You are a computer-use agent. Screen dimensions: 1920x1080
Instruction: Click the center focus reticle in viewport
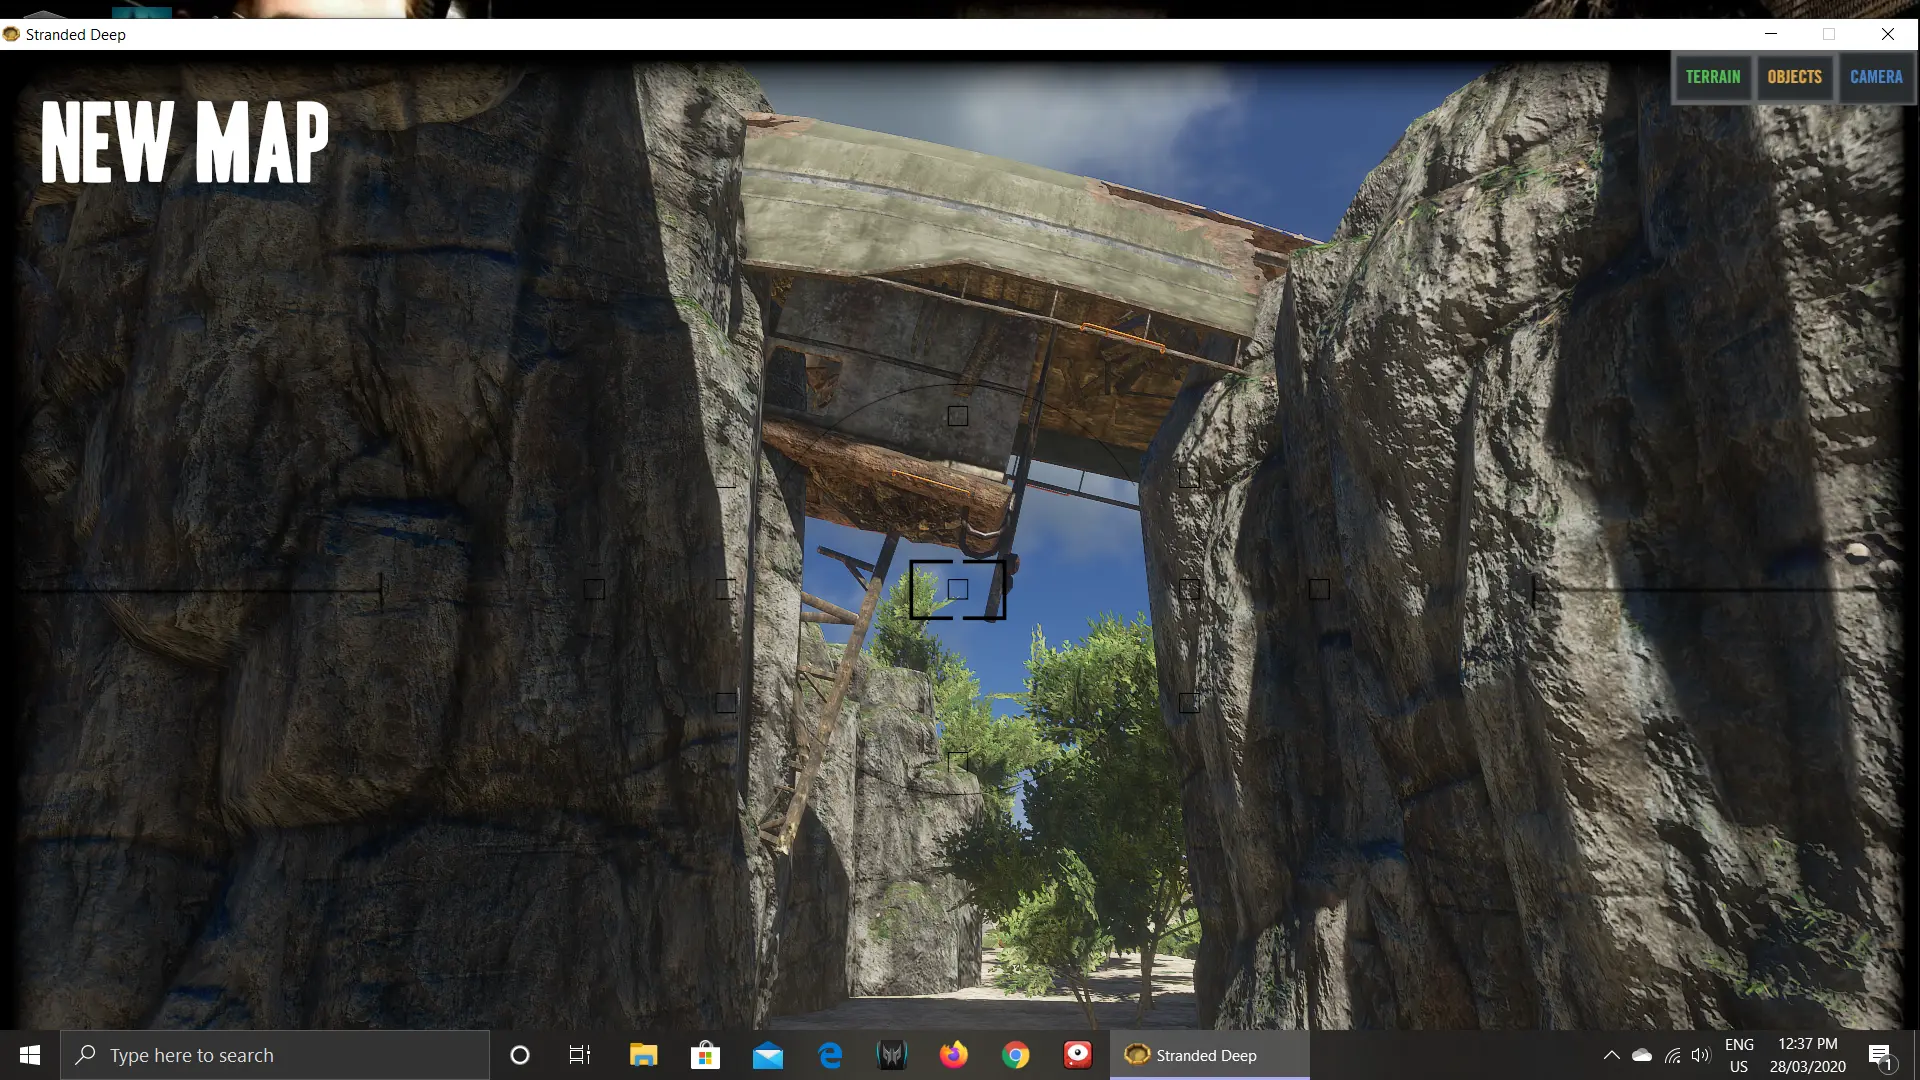coord(958,589)
